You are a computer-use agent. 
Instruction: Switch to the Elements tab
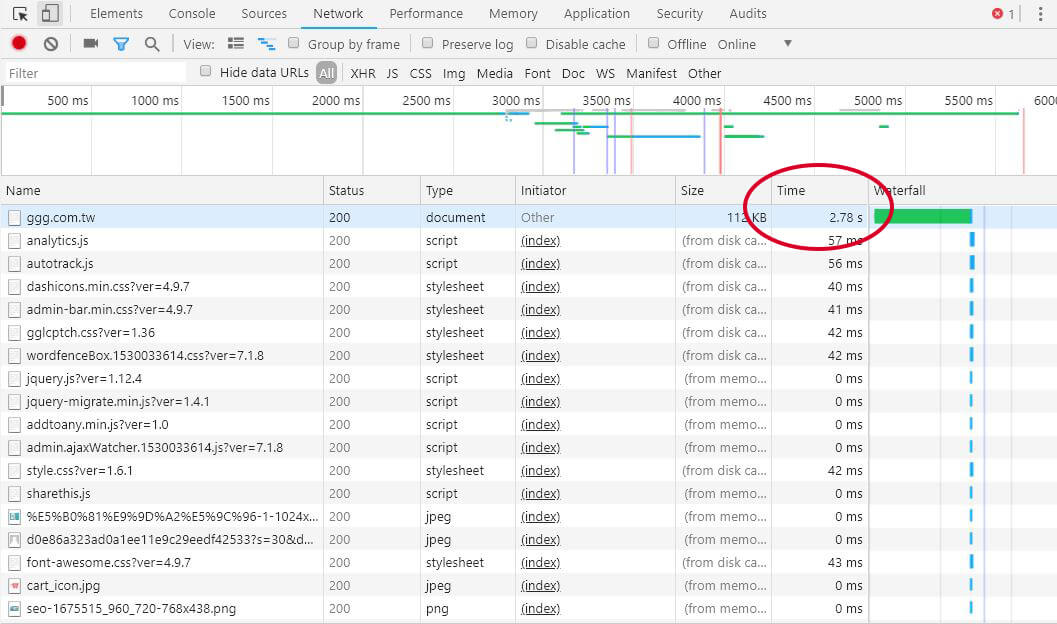click(117, 13)
